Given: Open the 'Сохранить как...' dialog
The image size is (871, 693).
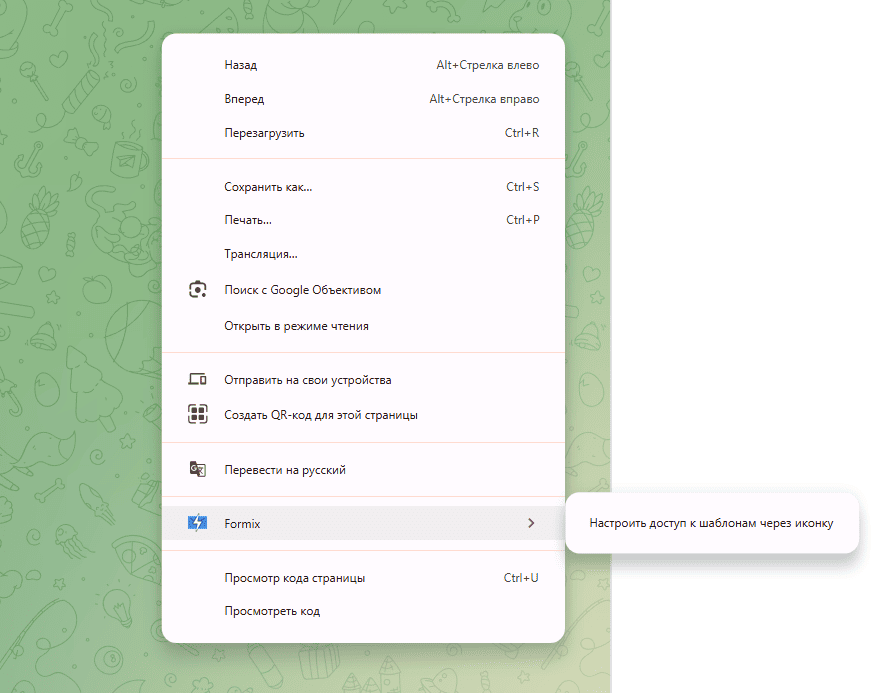Looking at the screenshot, I should [269, 187].
